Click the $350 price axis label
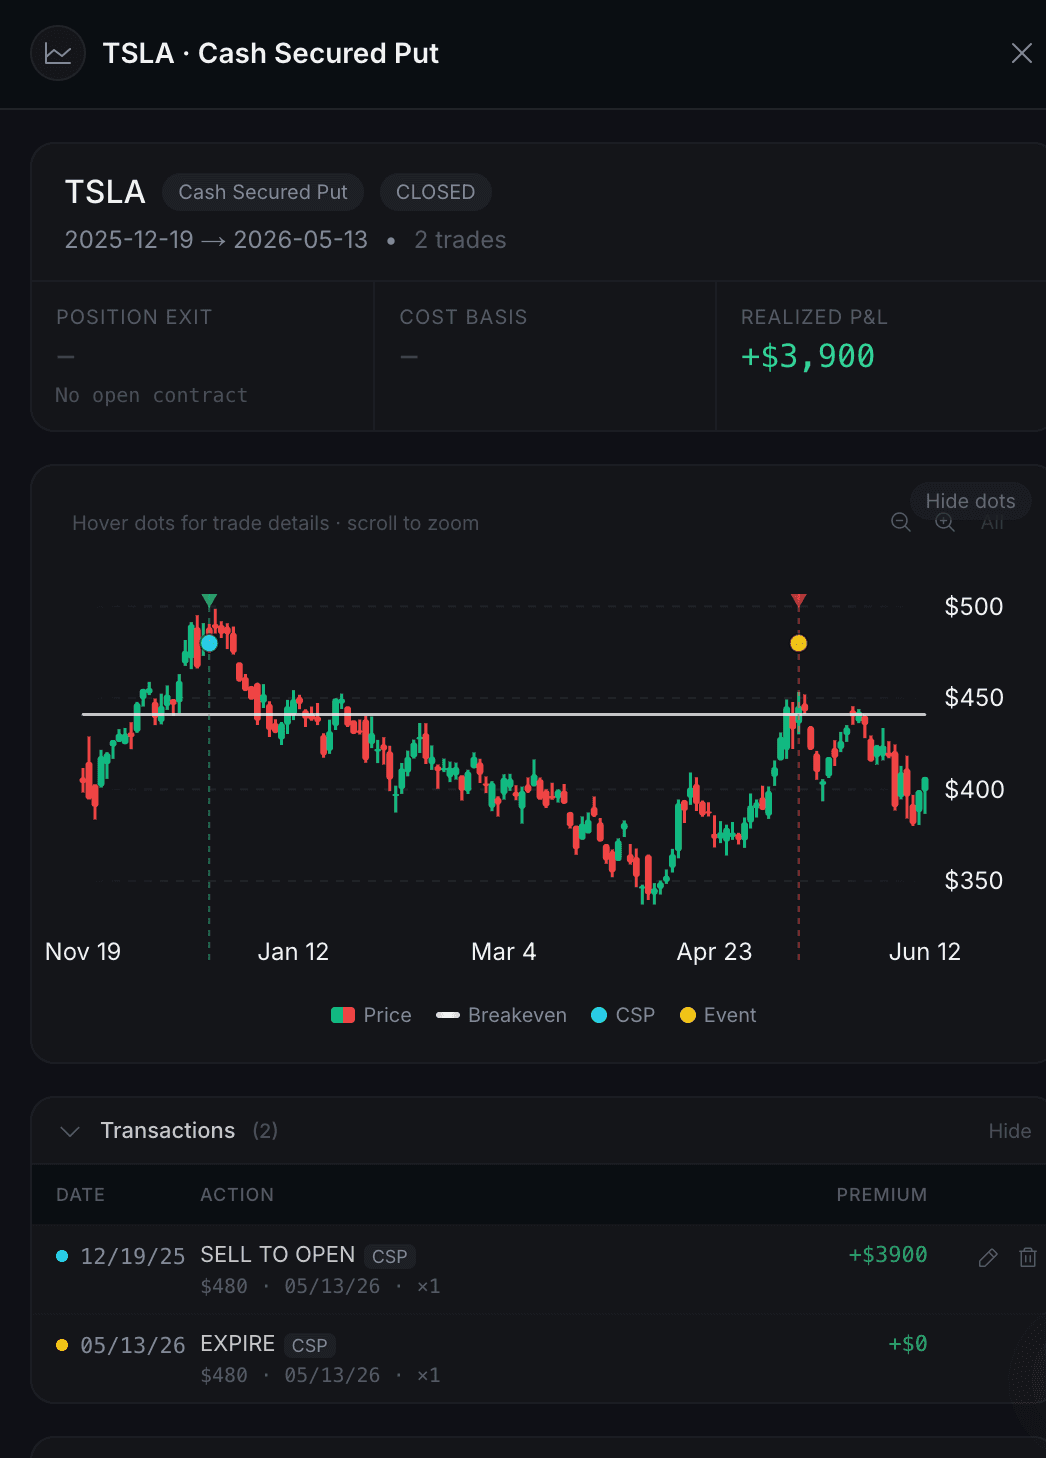Screen dimensions: 1046x1458 click(974, 880)
